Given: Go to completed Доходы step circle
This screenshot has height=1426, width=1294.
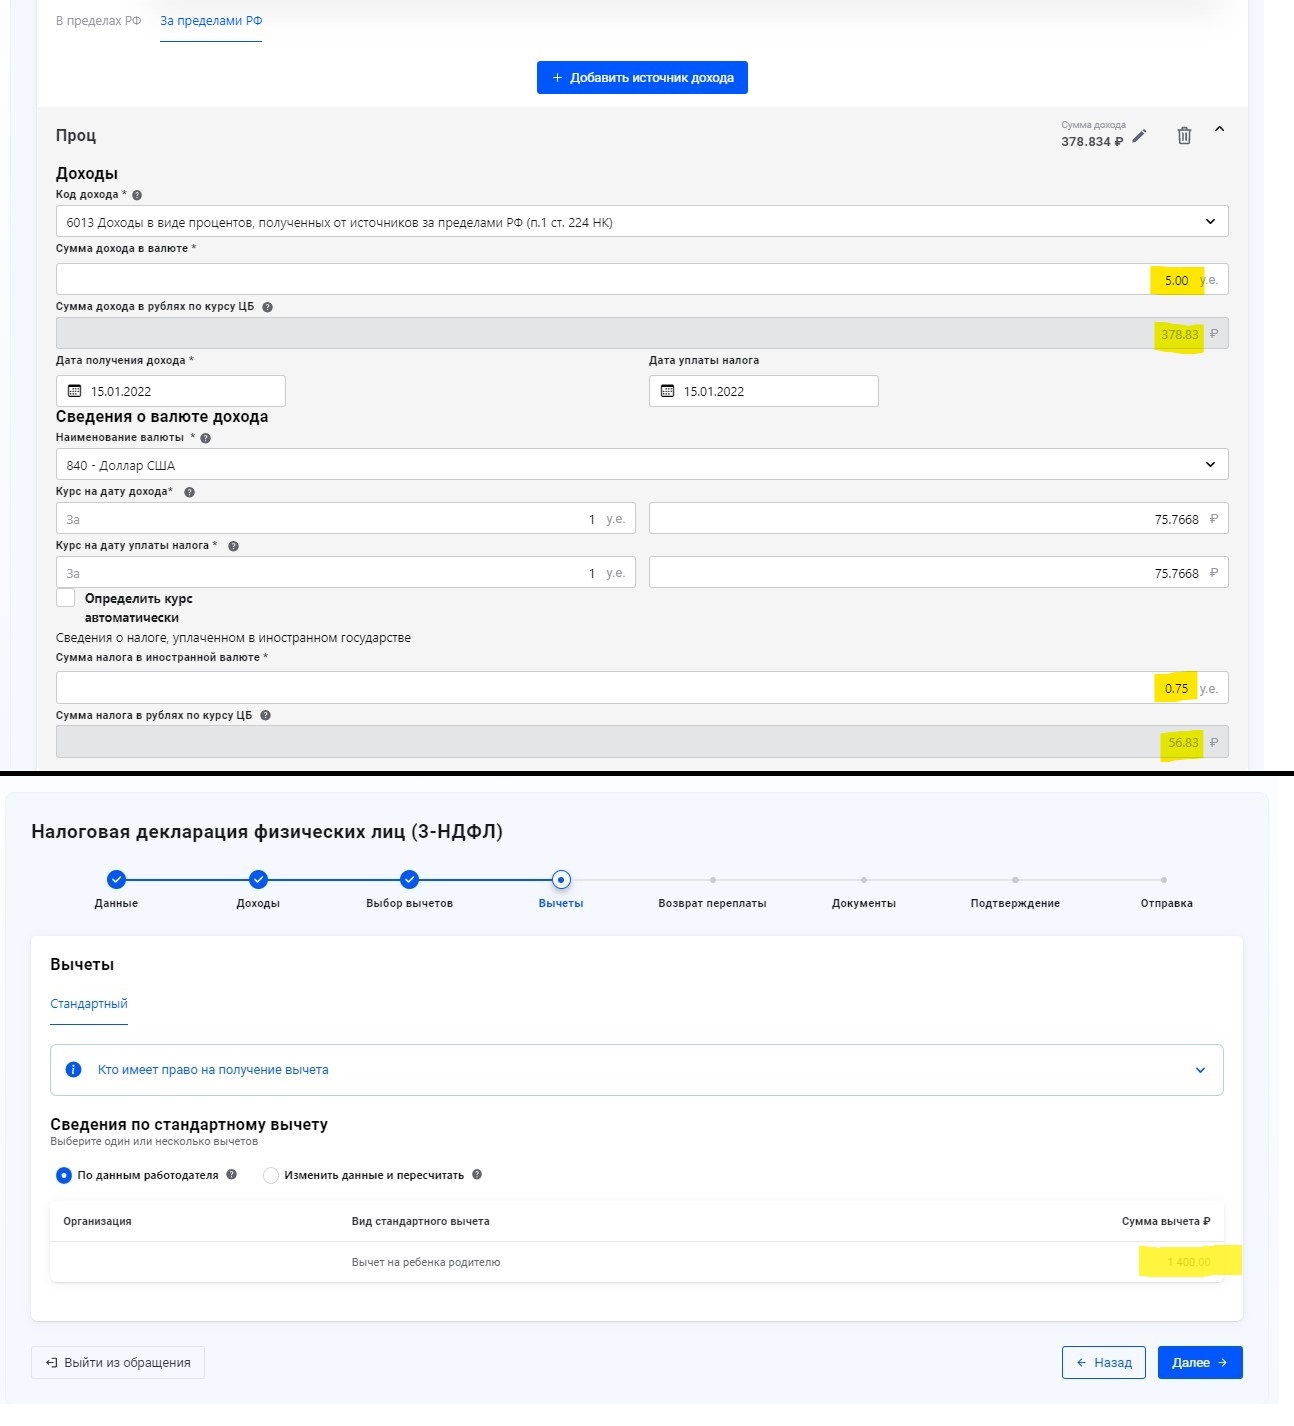Looking at the screenshot, I should (258, 879).
